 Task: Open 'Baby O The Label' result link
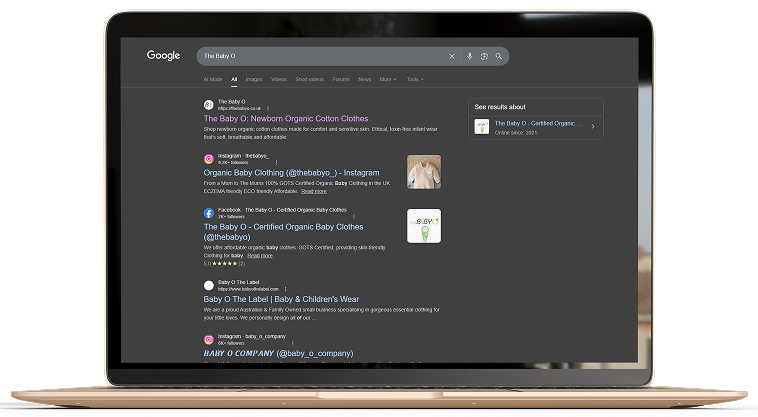[280, 299]
